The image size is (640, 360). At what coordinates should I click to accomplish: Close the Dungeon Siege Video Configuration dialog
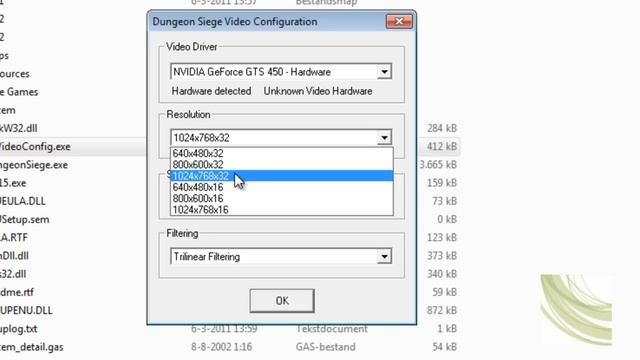coord(399,21)
